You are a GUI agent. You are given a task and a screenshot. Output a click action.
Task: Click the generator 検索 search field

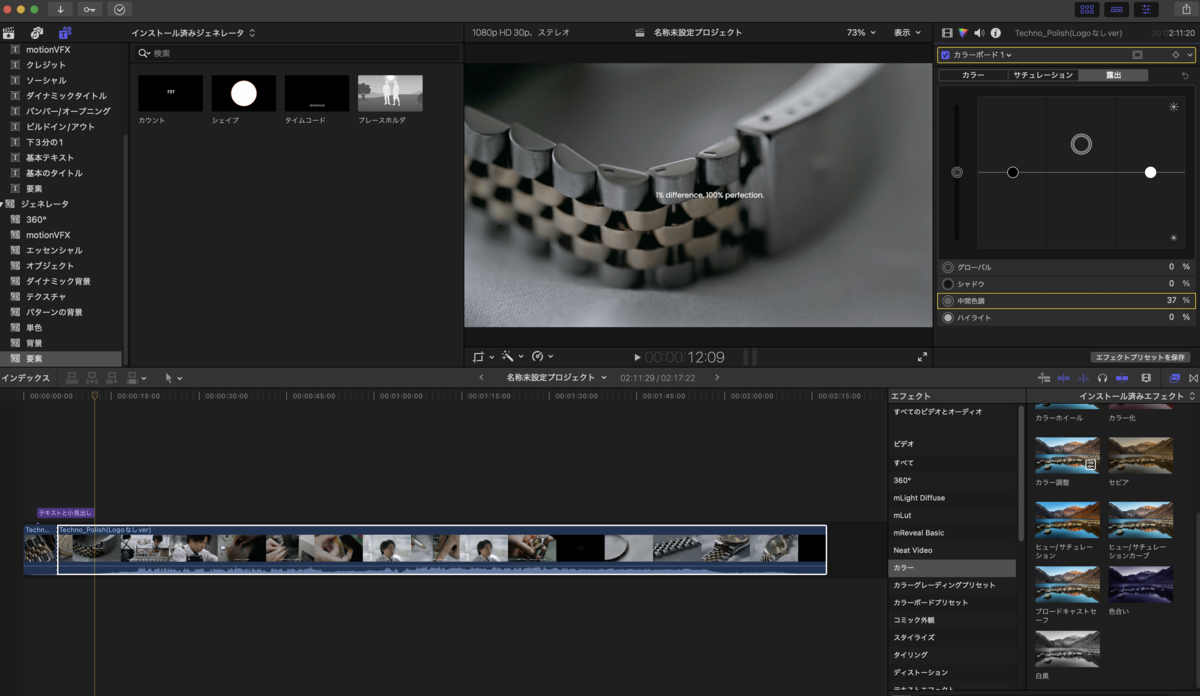click(x=298, y=53)
